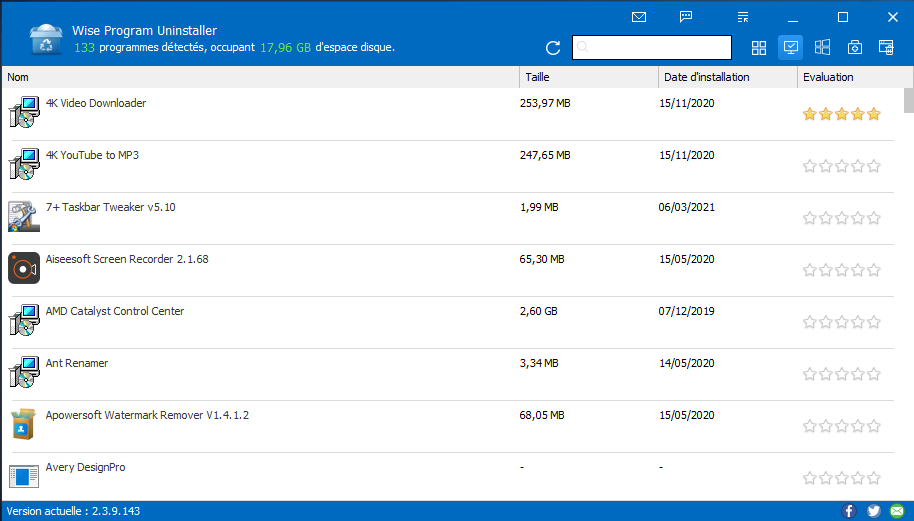
Task: Open the toolbar icon with a plus-marked case
Action: [x=855, y=48]
